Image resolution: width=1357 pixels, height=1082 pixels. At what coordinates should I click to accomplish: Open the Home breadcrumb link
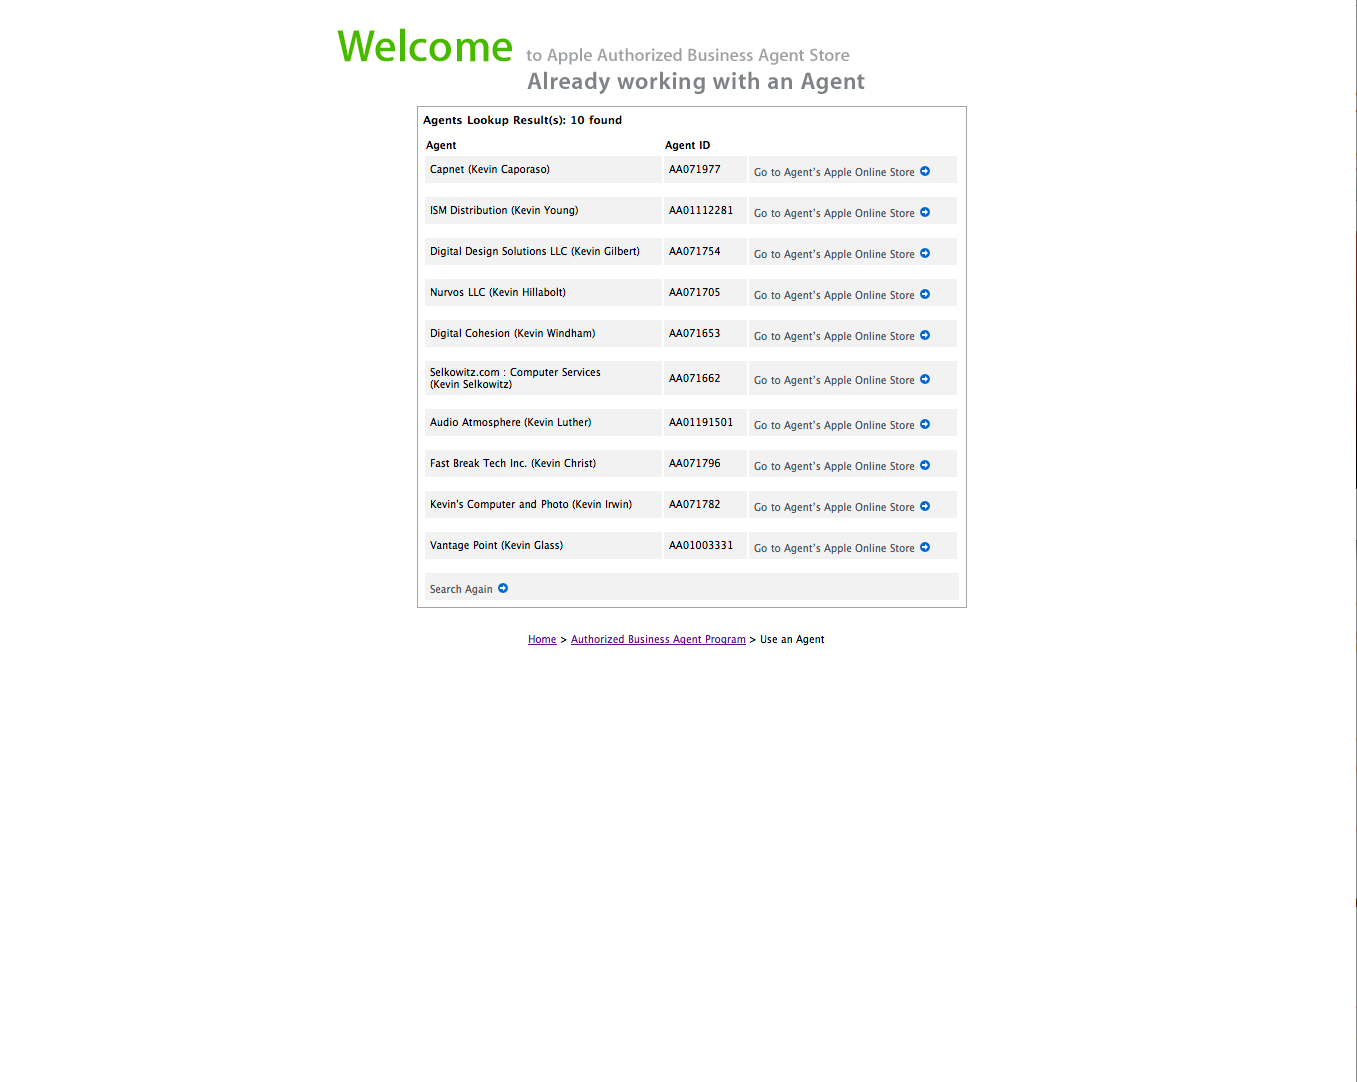(542, 639)
